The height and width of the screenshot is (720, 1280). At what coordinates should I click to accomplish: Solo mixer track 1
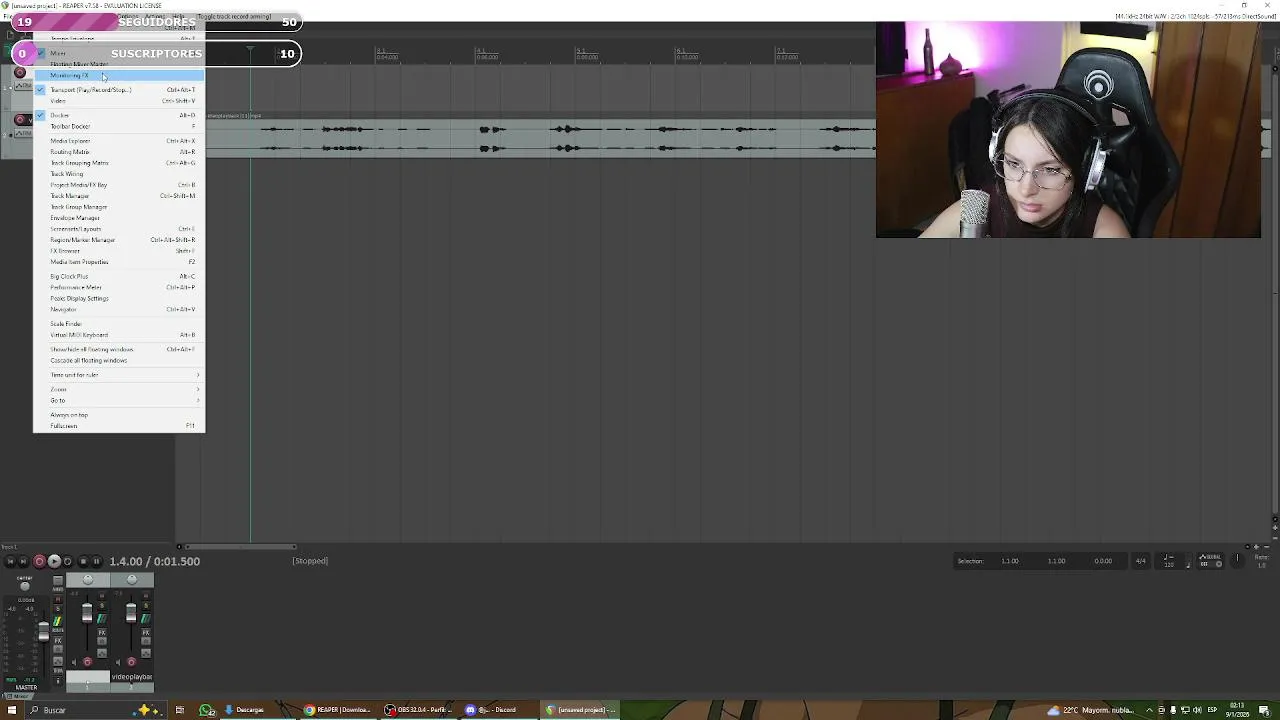pyautogui.click(x=102, y=605)
